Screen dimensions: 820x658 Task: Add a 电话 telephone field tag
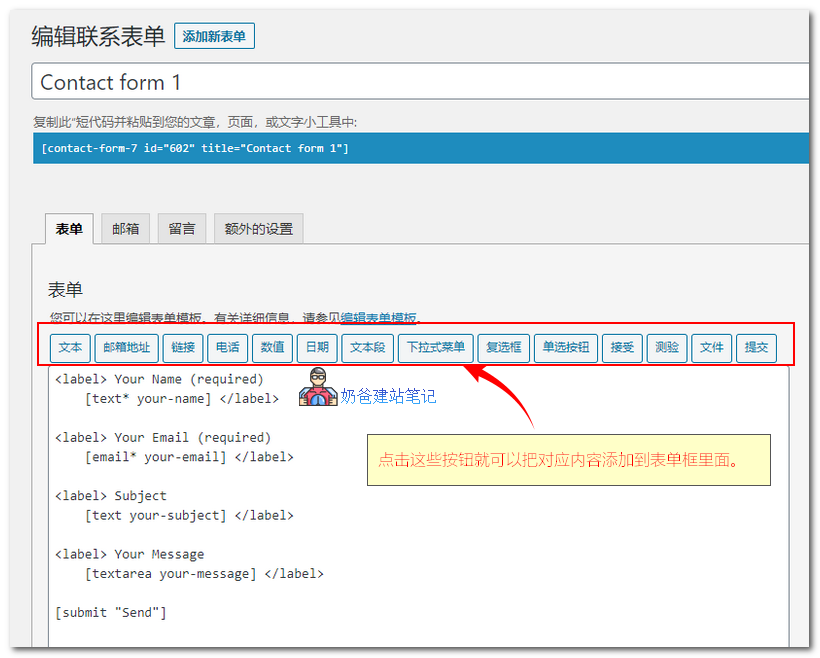point(227,348)
